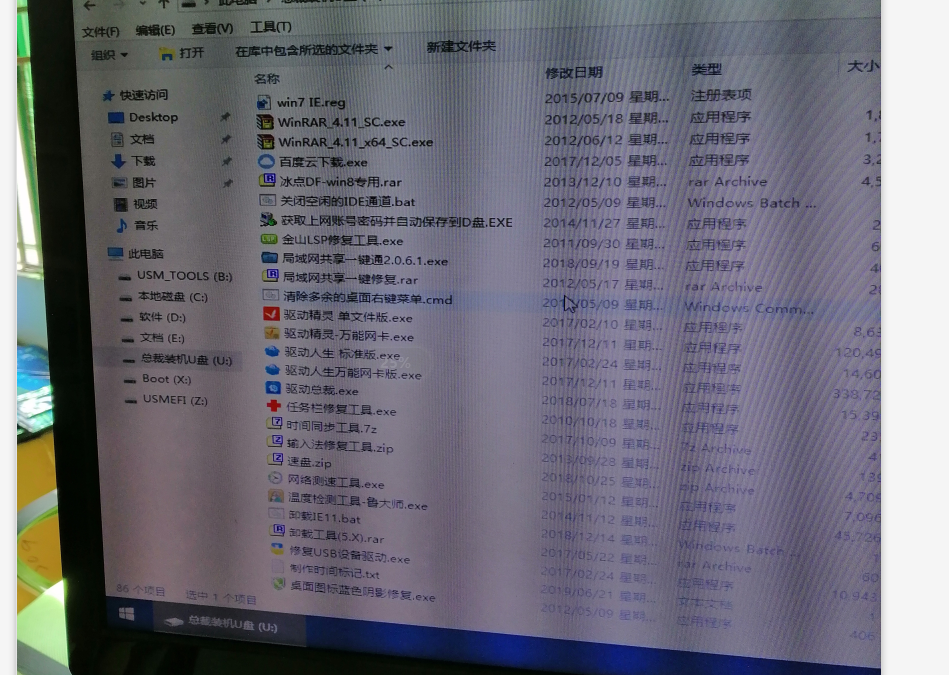This screenshot has height=675, width=949.
Task: Click 时间同步工具.7z archive icon
Action: coord(275,424)
